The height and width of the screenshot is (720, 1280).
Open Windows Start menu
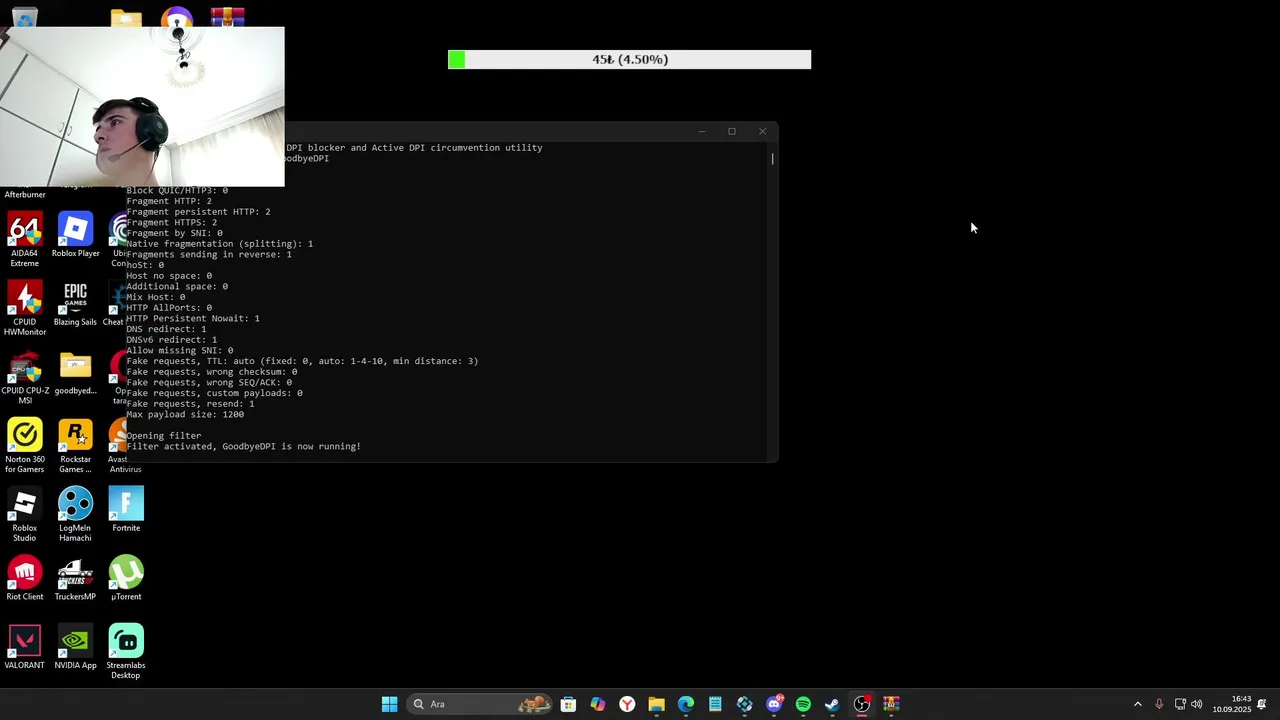[389, 704]
